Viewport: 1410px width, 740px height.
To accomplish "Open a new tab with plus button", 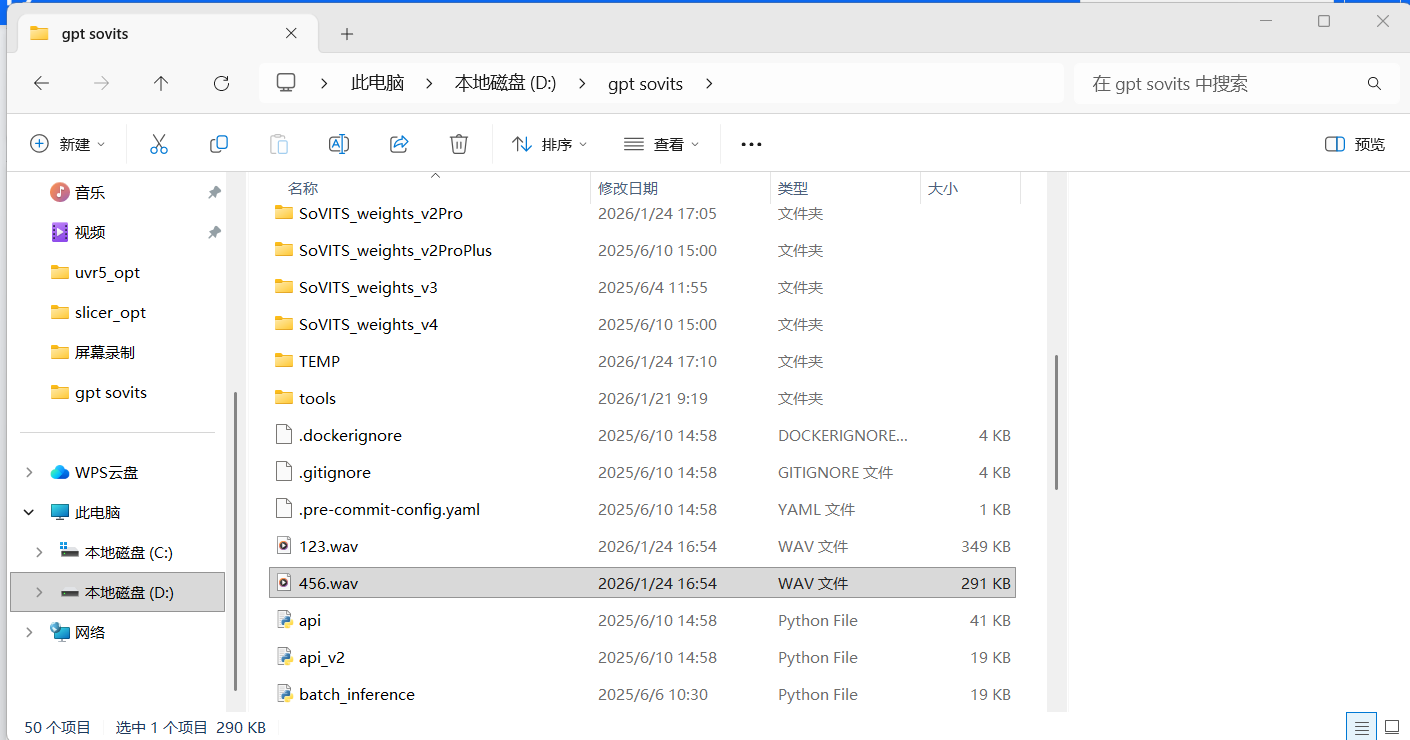I will pos(347,34).
